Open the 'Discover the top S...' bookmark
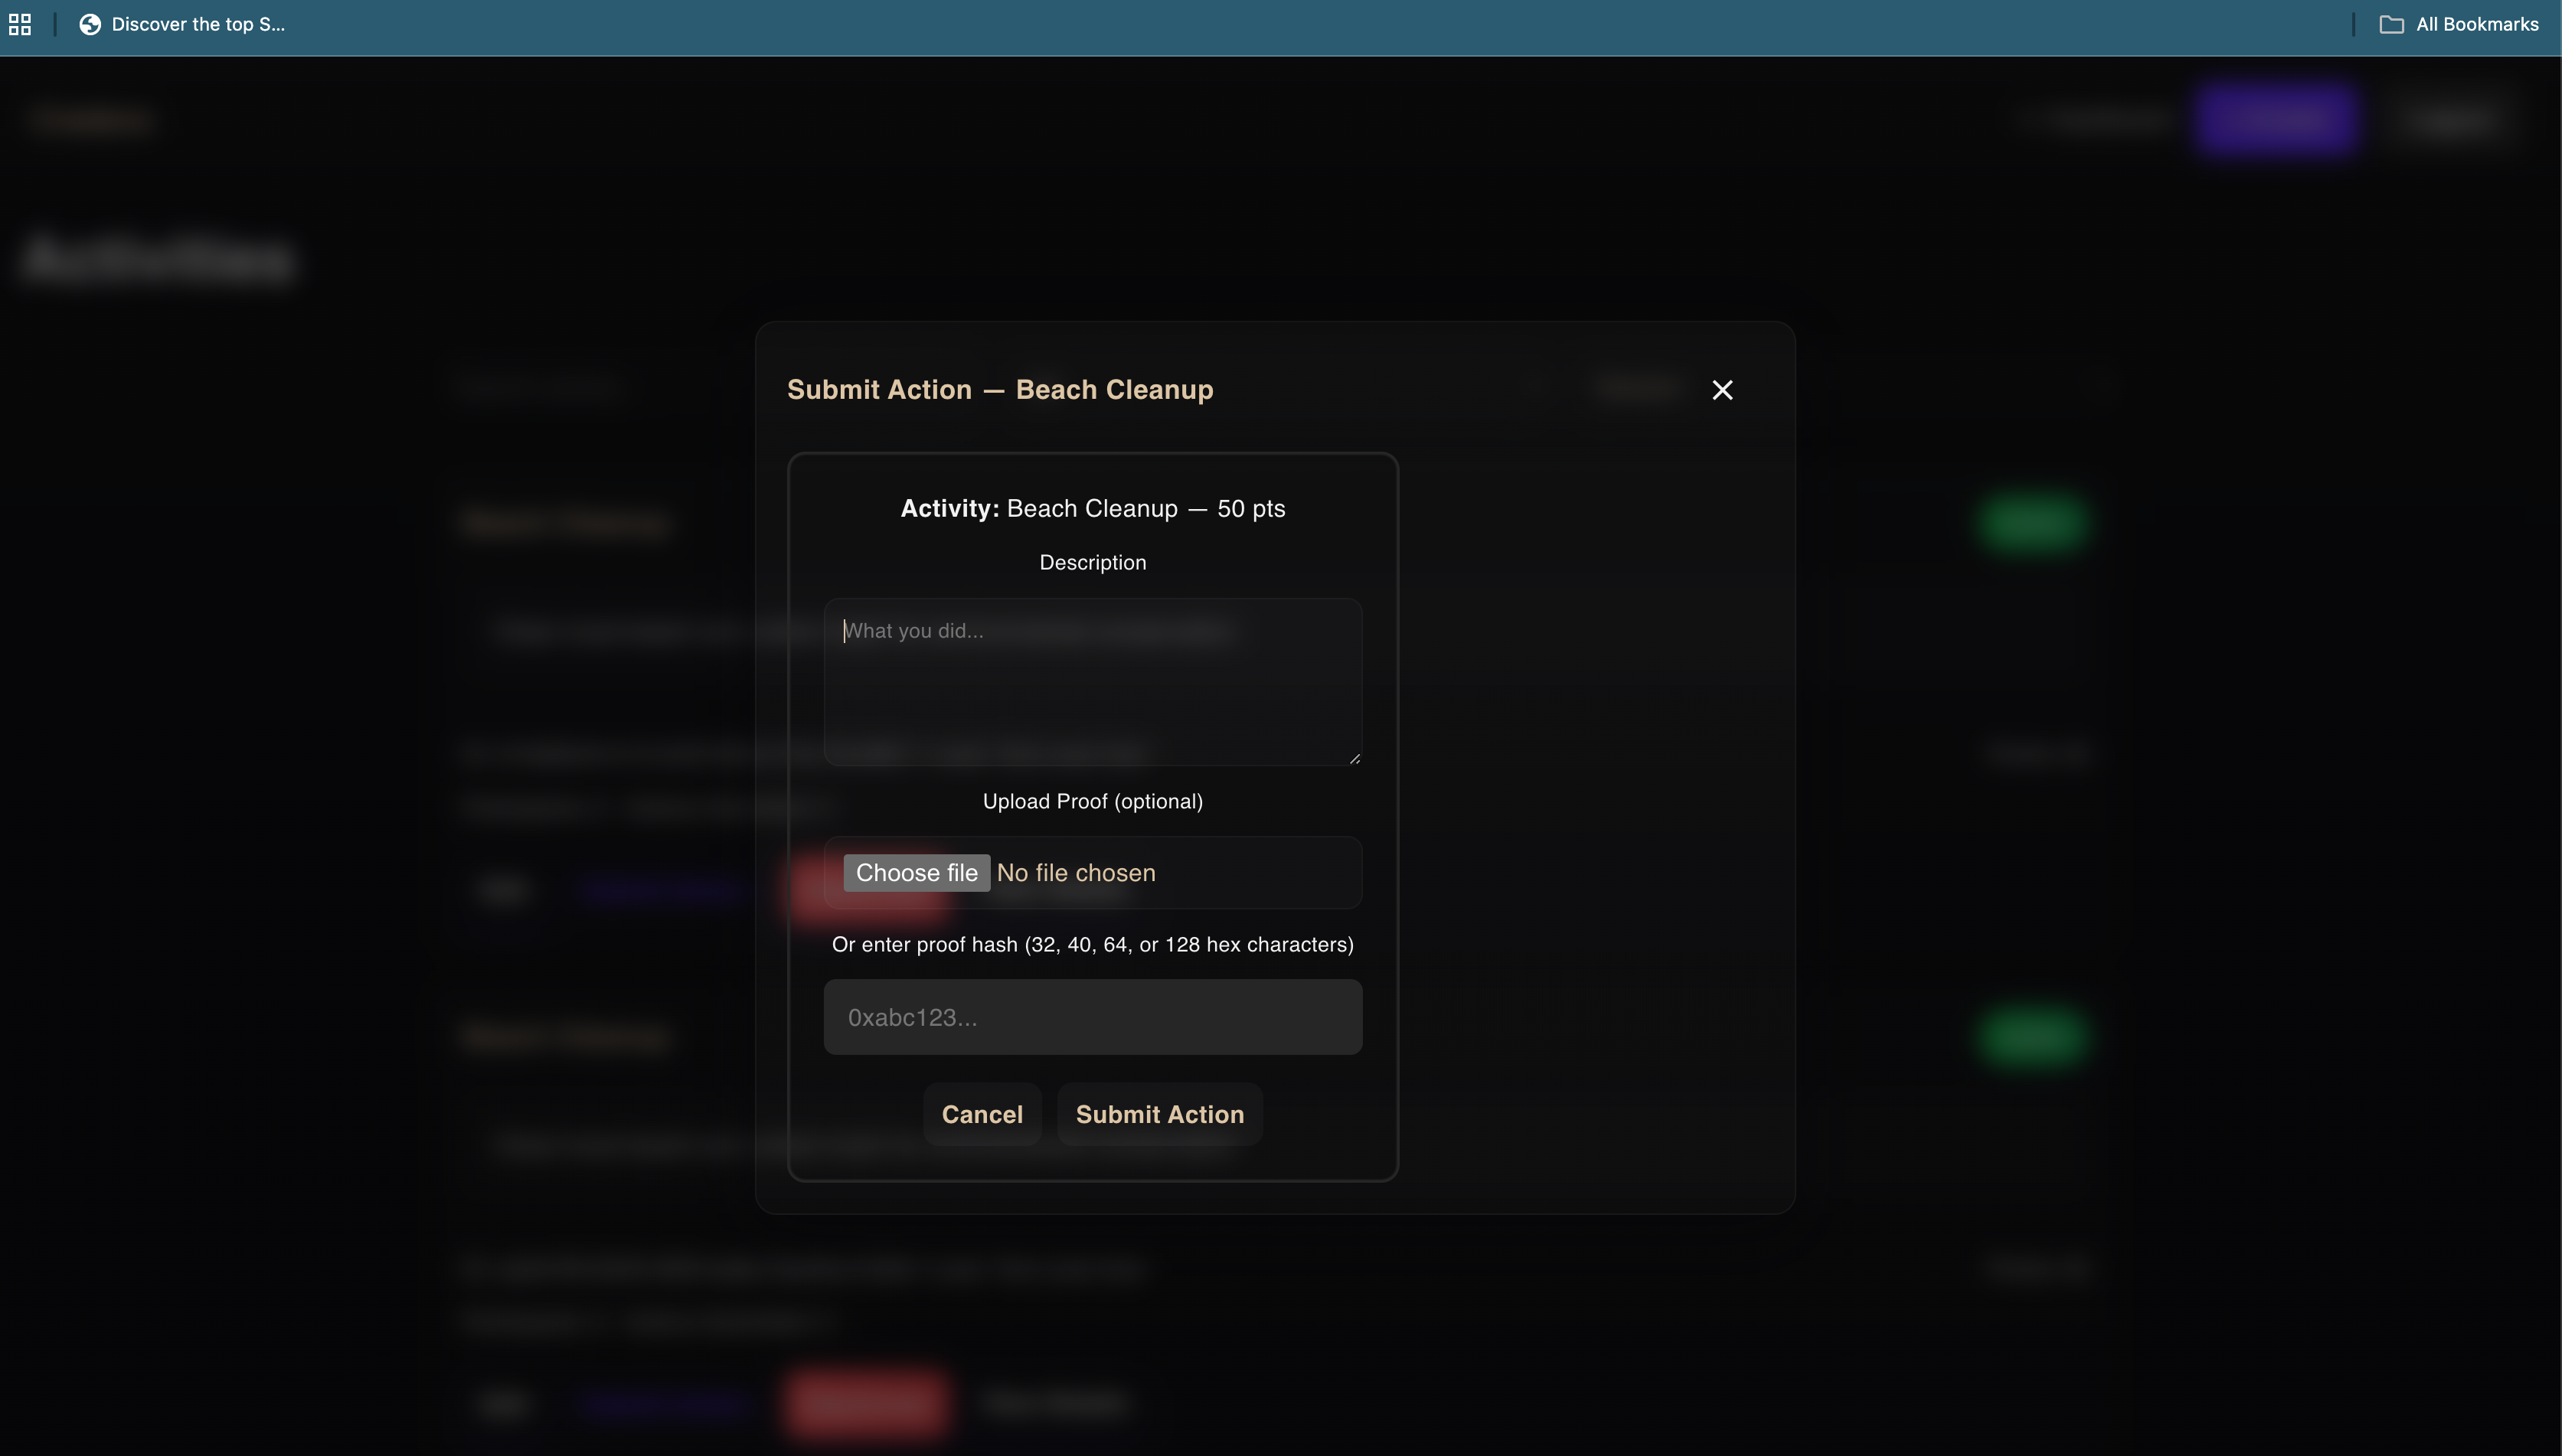 197,24
